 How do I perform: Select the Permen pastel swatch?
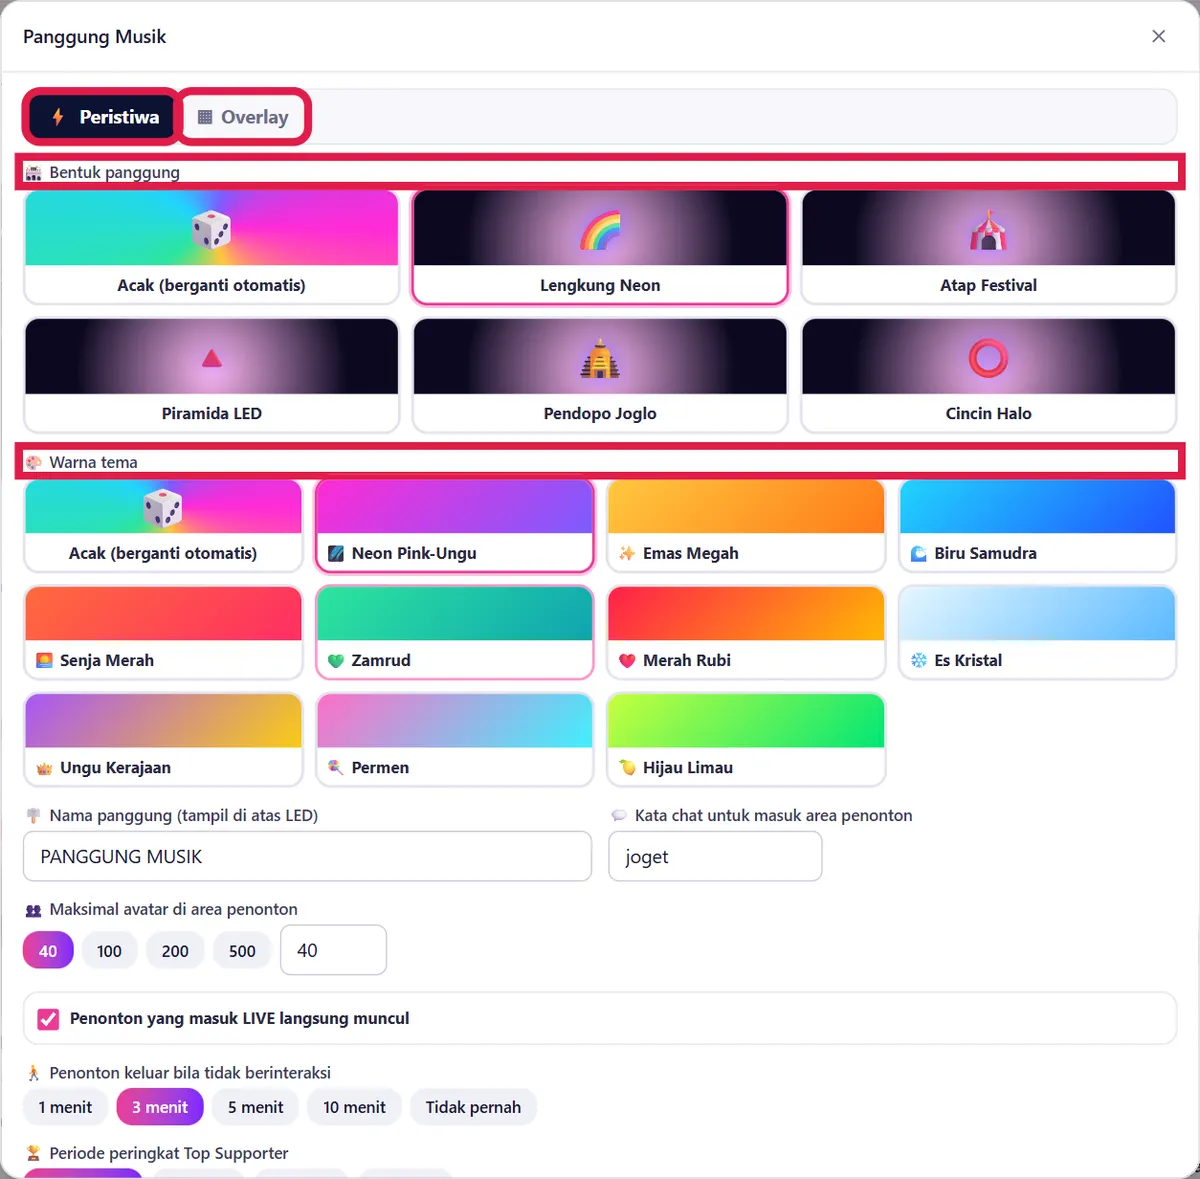point(455,721)
